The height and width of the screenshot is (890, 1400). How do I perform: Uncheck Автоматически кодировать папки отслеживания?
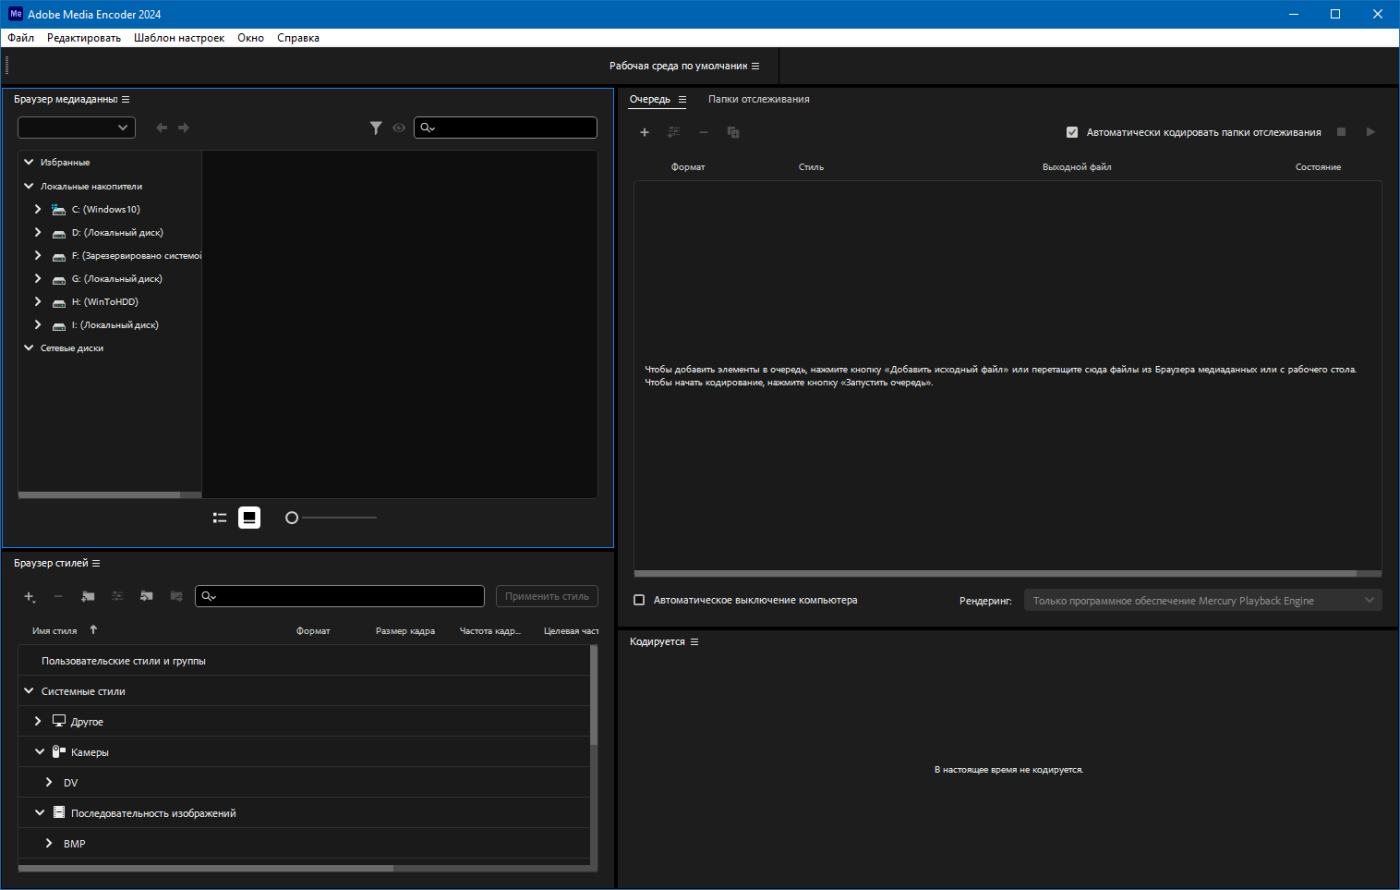click(1072, 132)
